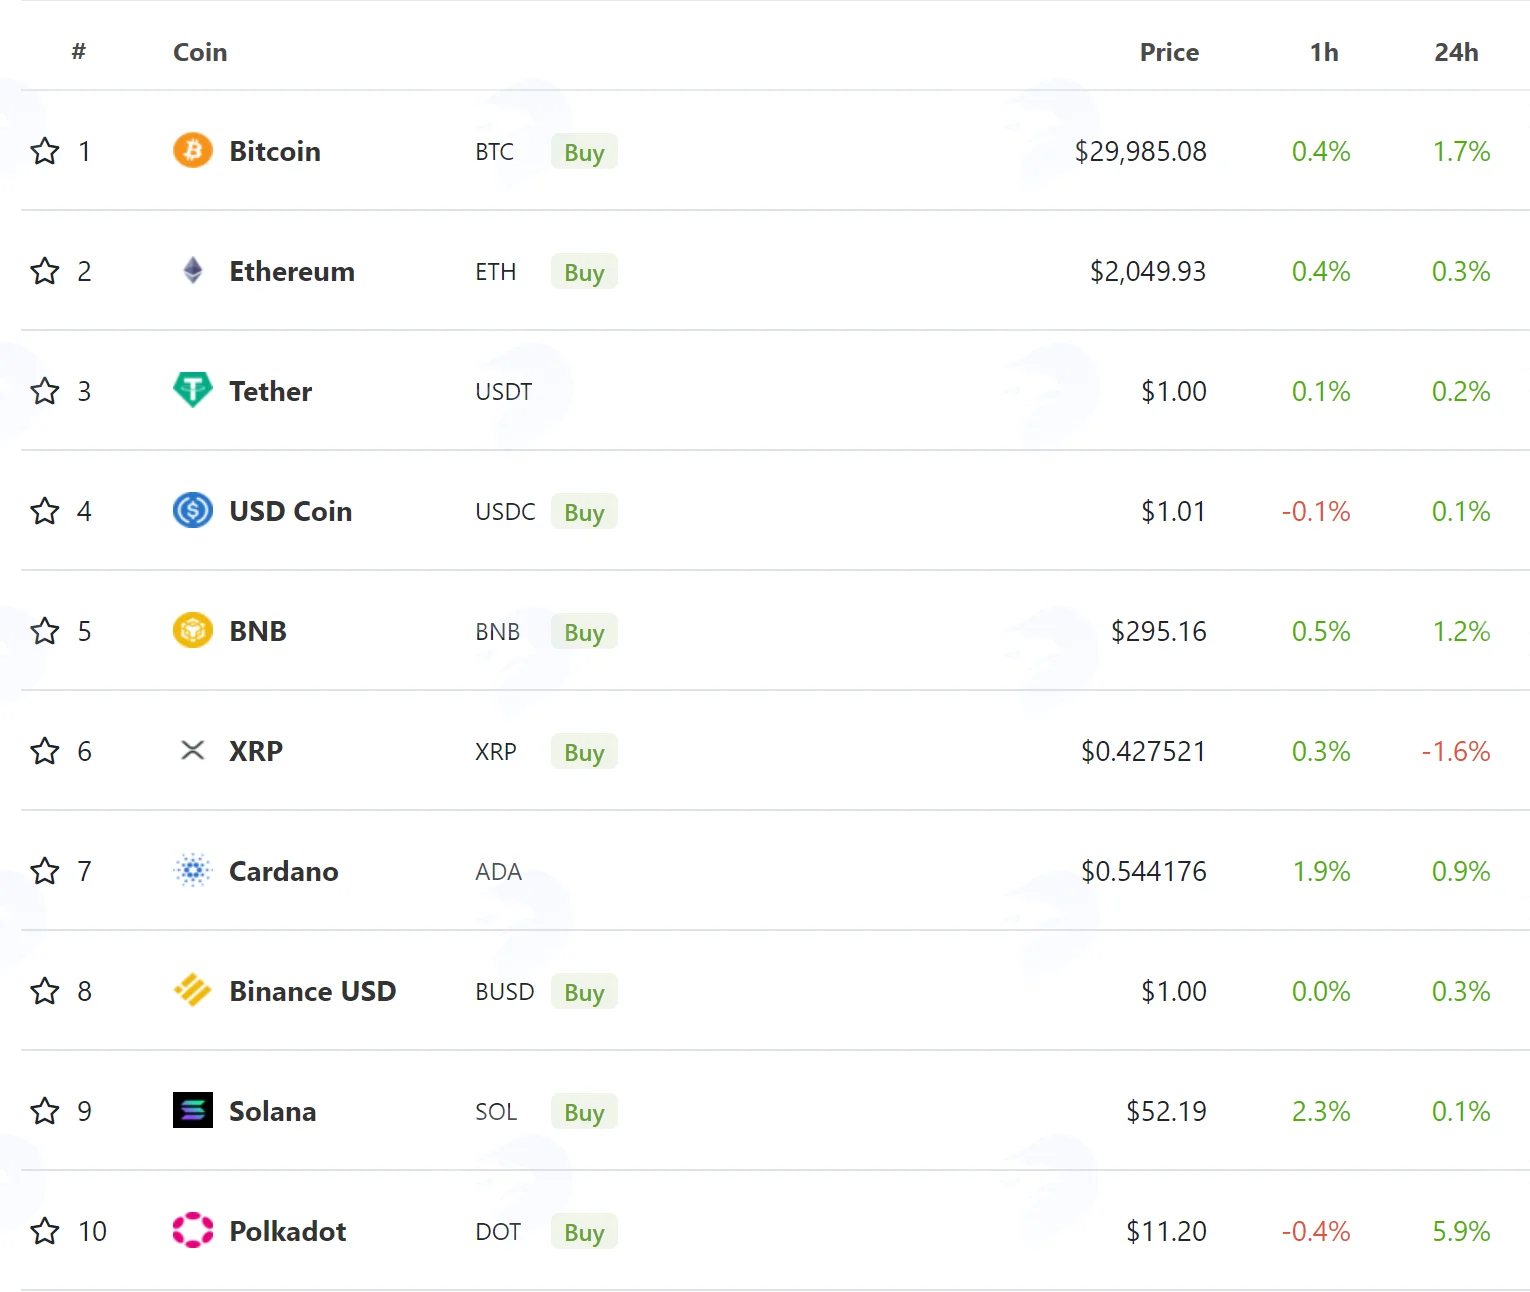The height and width of the screenshot is (1292, 1530).
Task: Star Polkadot as a favorite
Action: click(x=45, y=1231)
